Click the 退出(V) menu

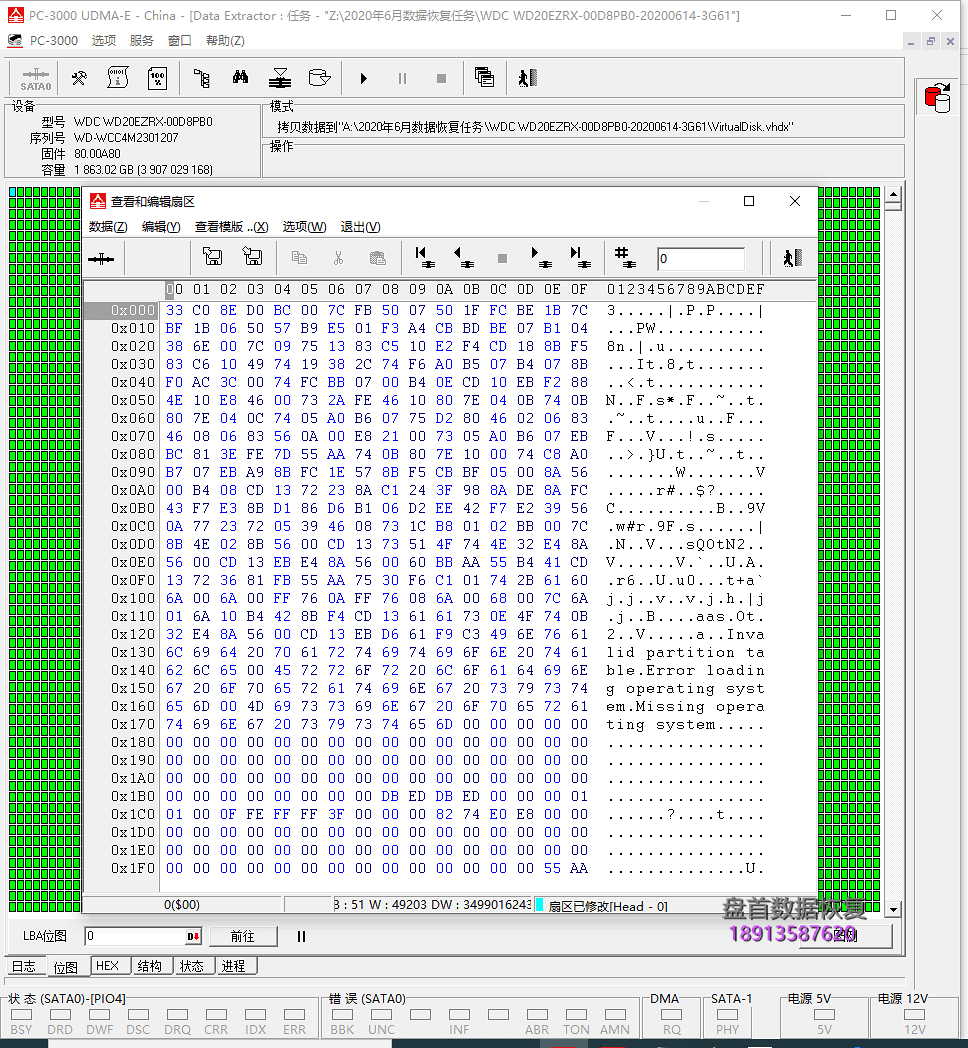(360, 227)
